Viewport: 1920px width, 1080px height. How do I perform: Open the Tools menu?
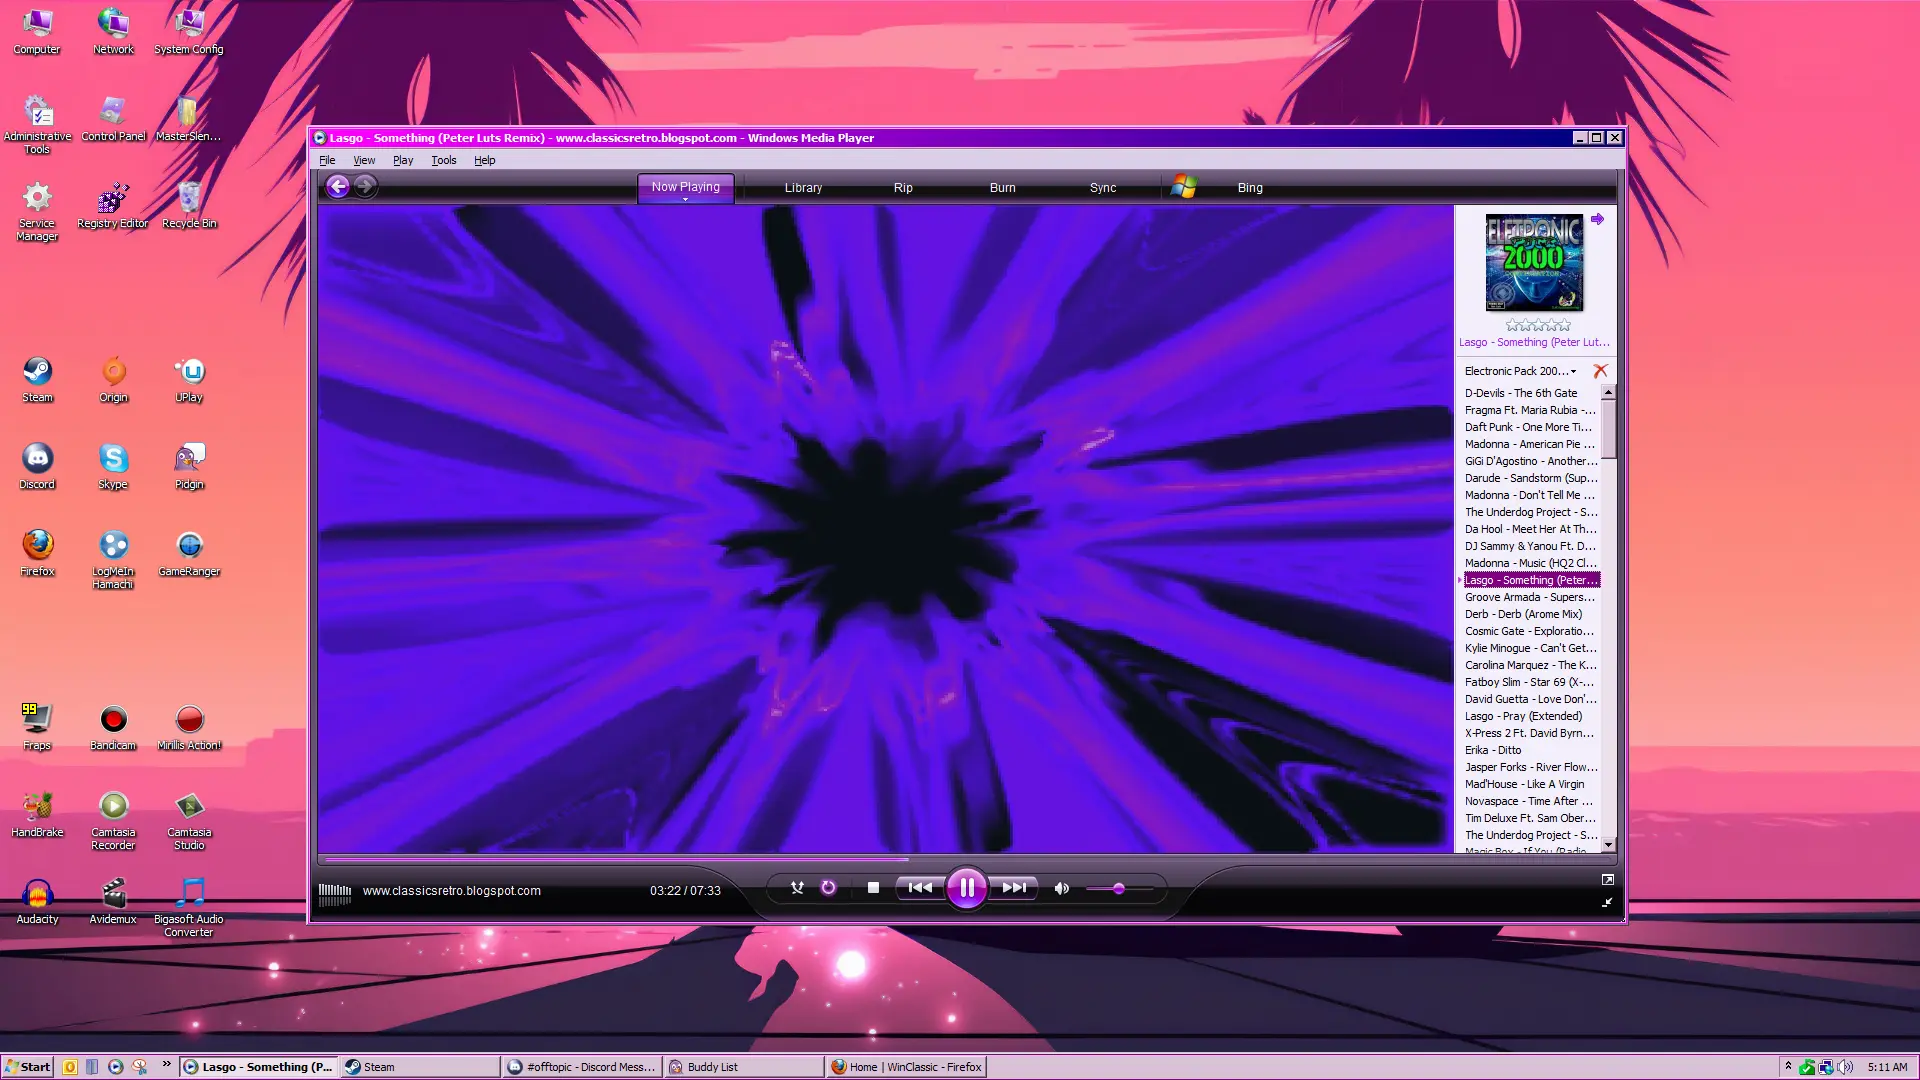[x=444, y=160]
